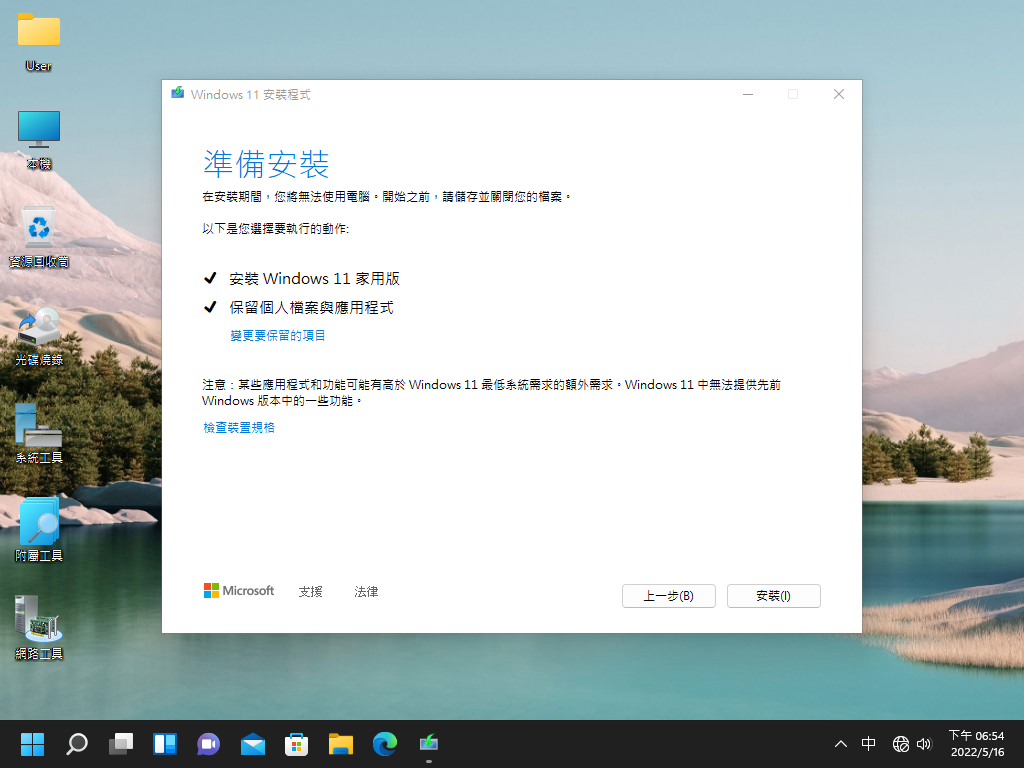Open the Mail app on taskbar

(x=253, y=744)
